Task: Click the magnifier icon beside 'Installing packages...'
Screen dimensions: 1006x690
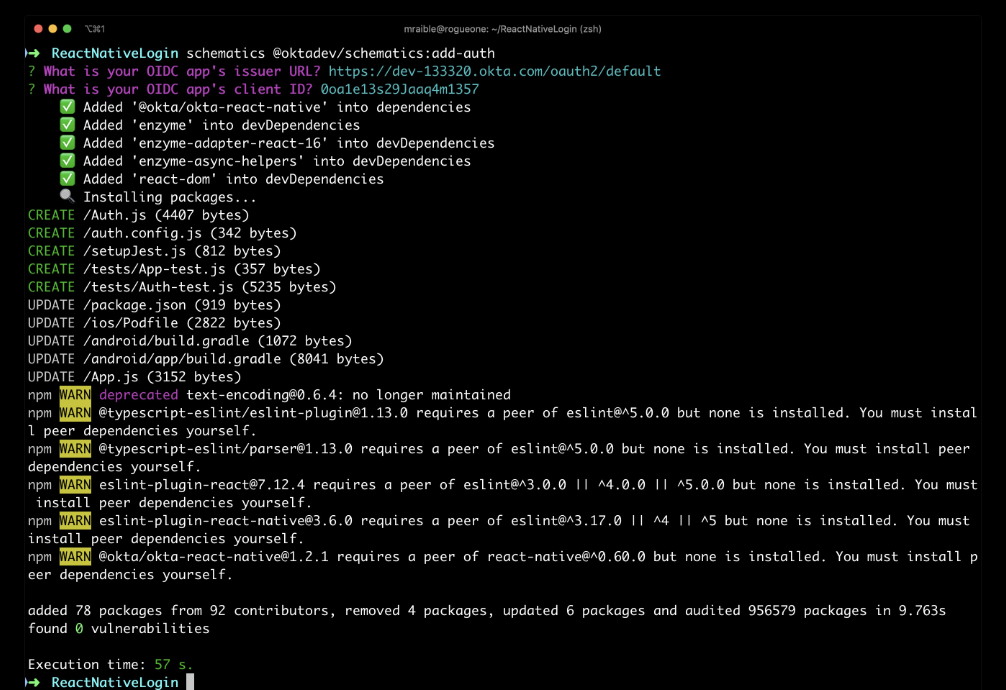Action: [67, 196]
